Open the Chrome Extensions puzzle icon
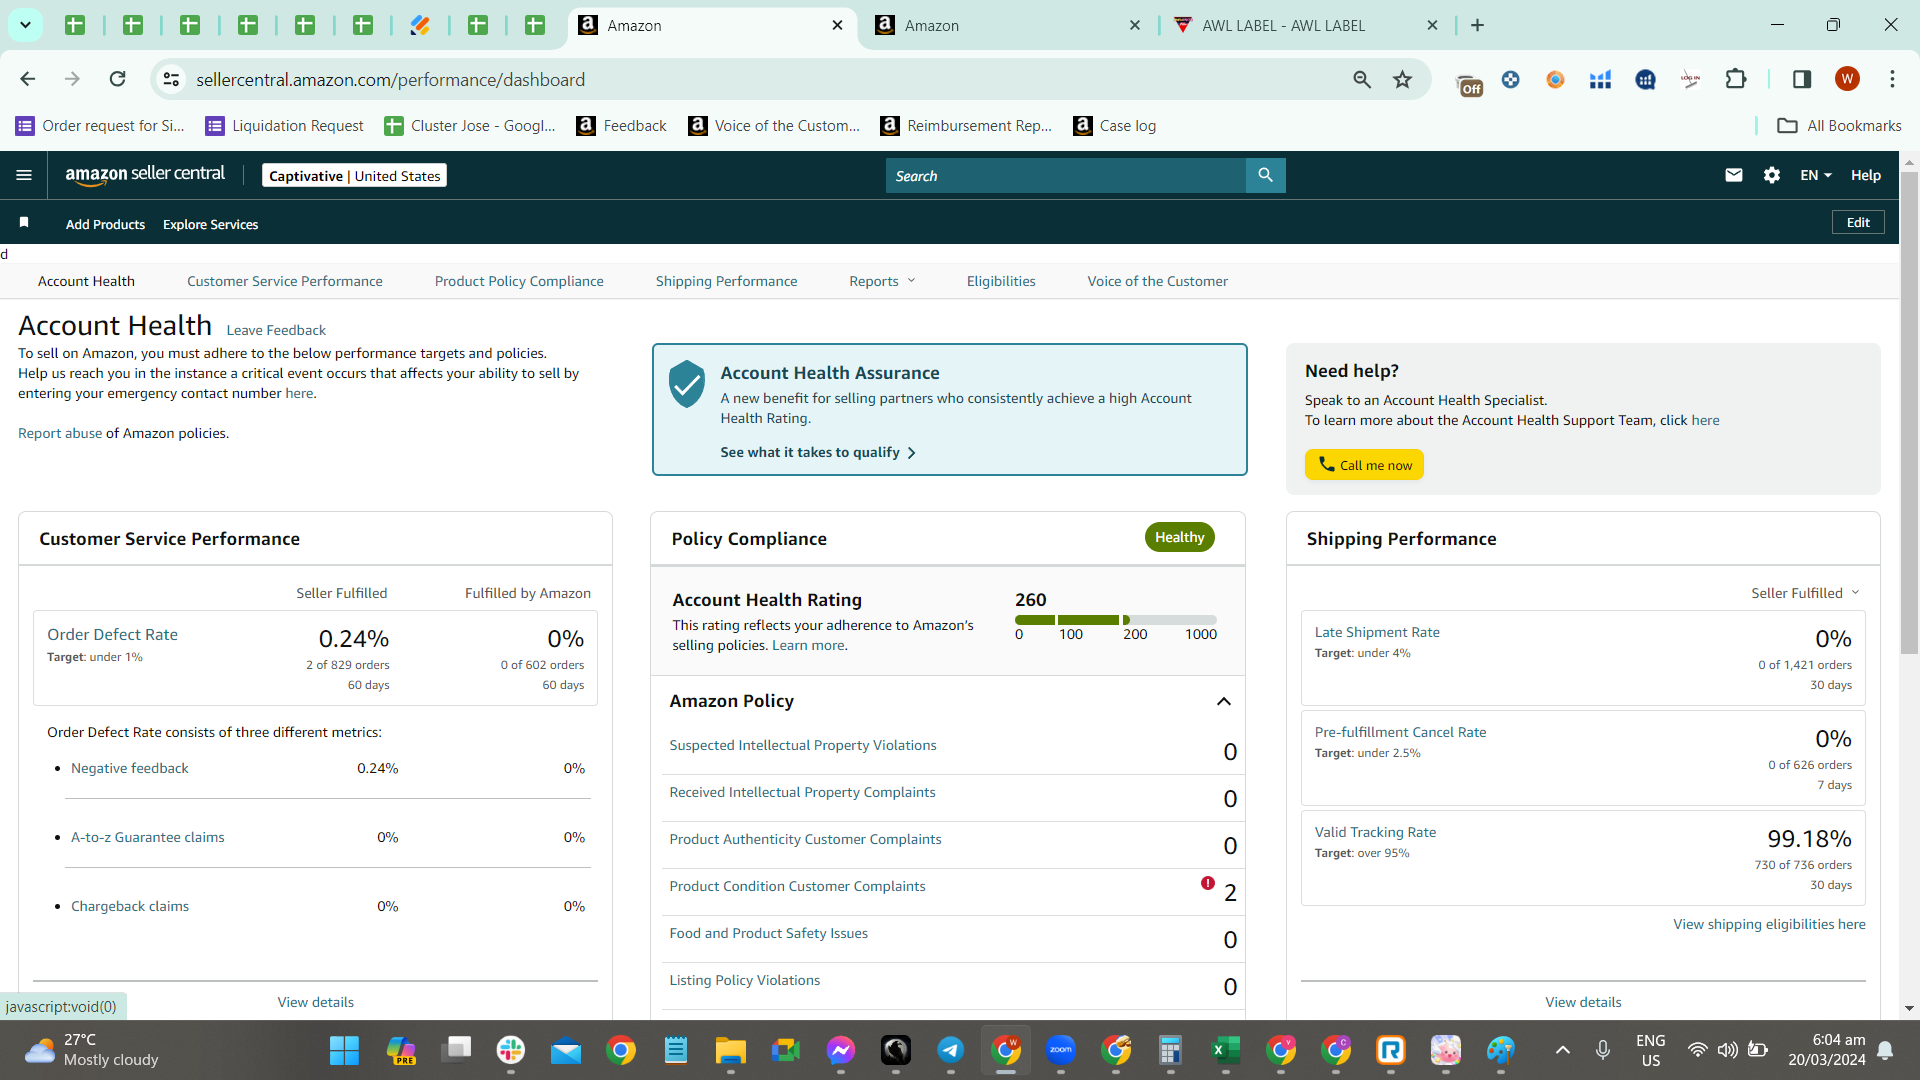This screenshot has width=1920, height=1080. 1736,79
